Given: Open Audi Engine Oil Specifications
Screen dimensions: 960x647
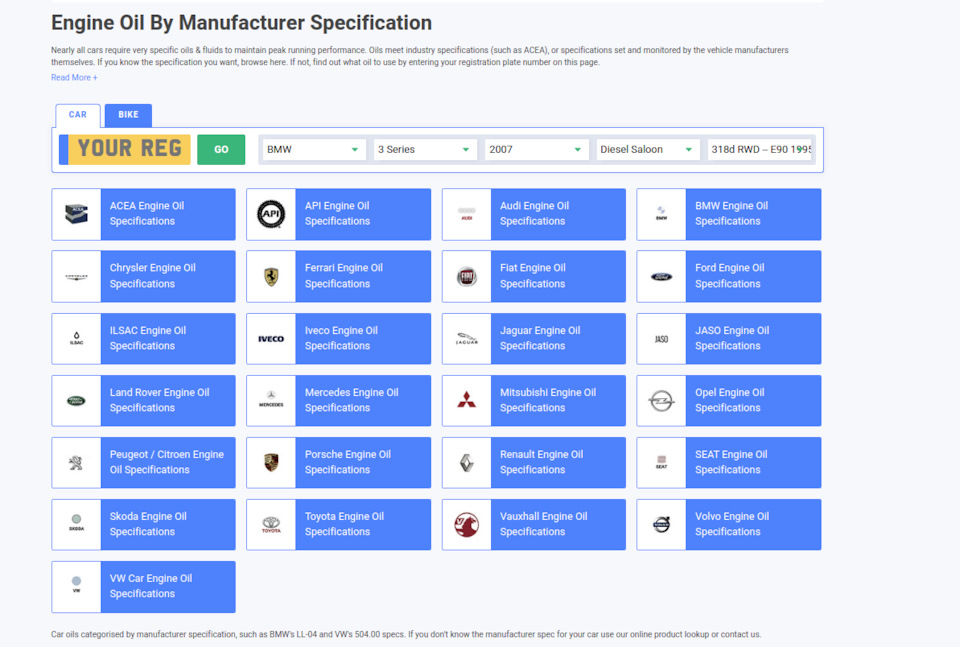Looking at the screenshot, I should point(534,214).
